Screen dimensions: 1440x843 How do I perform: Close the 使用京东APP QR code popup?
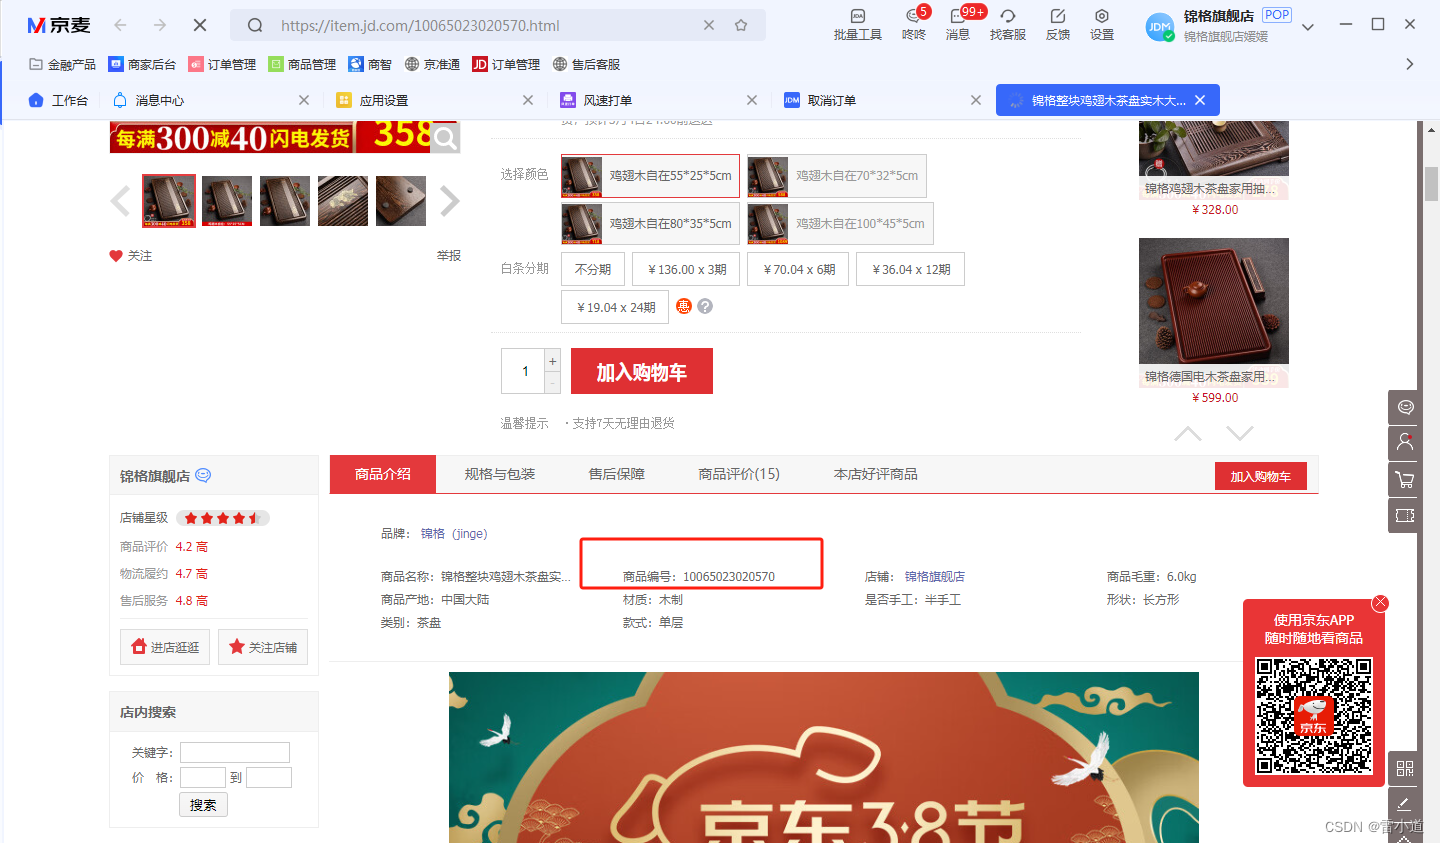(x=1380, y=603)
